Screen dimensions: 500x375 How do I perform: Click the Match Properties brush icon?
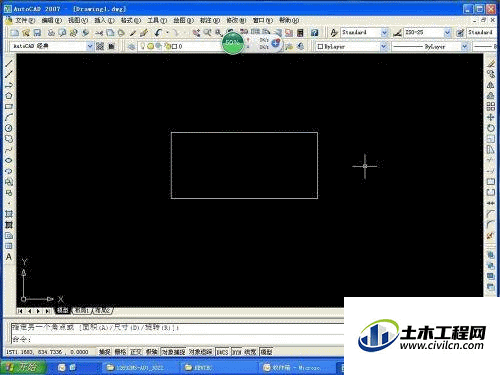(x=144, y=33)
